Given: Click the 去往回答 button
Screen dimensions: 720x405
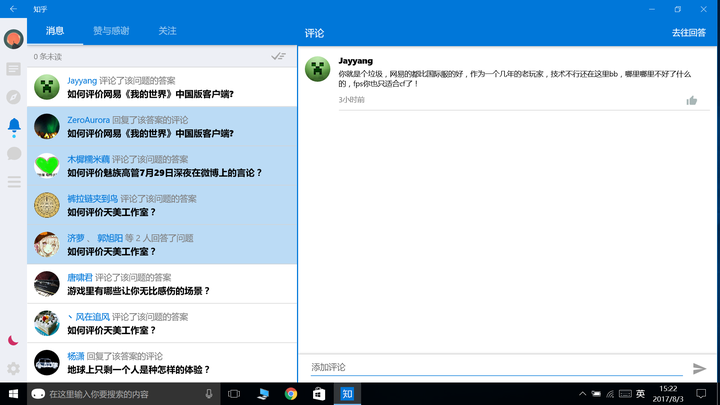Looking at the screenshot, I should [x=689, y=33].
